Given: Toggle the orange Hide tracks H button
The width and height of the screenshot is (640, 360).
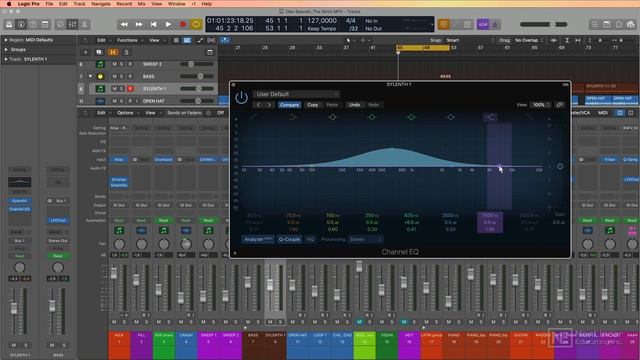Looking at the screenshot, I should click(113, 52).
